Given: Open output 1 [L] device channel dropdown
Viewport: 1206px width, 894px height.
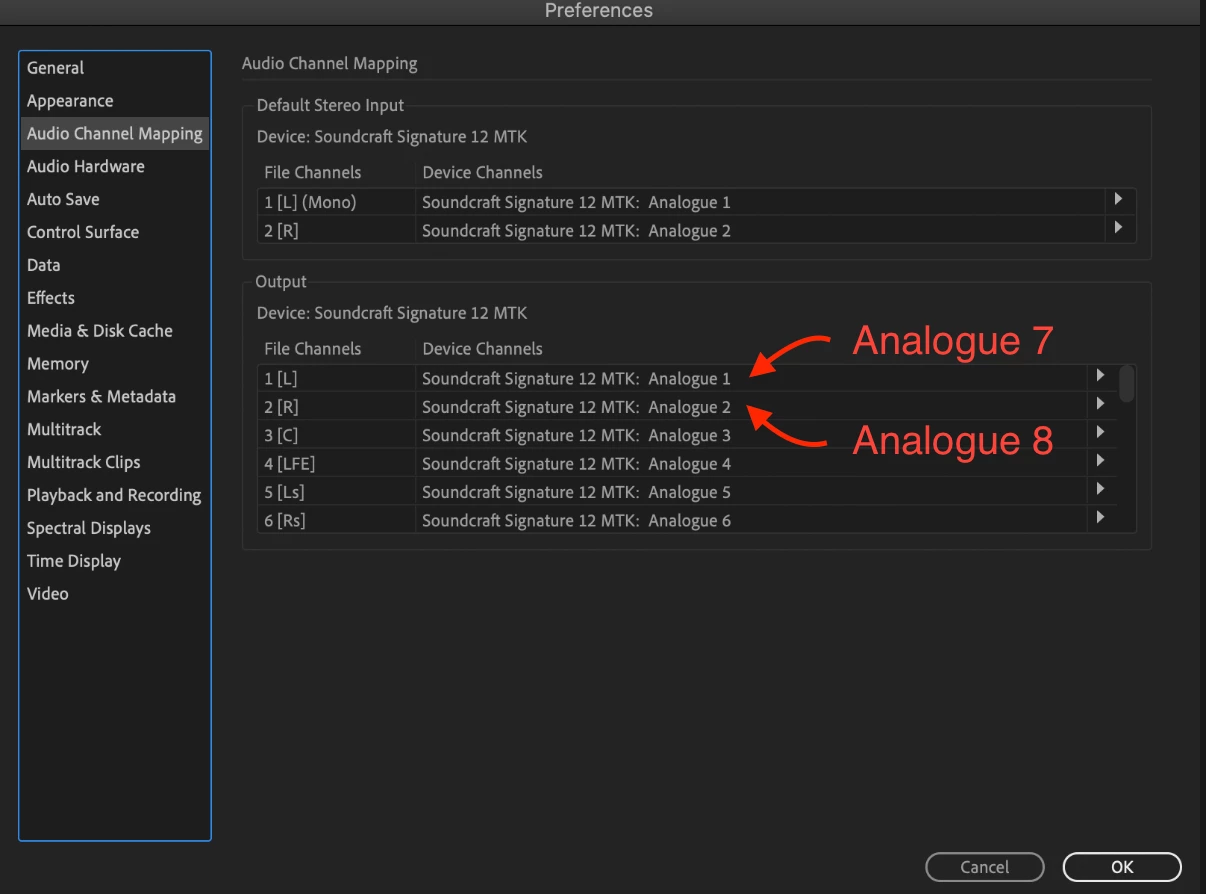Looking at the screenshot, I should coord(1100,376).
